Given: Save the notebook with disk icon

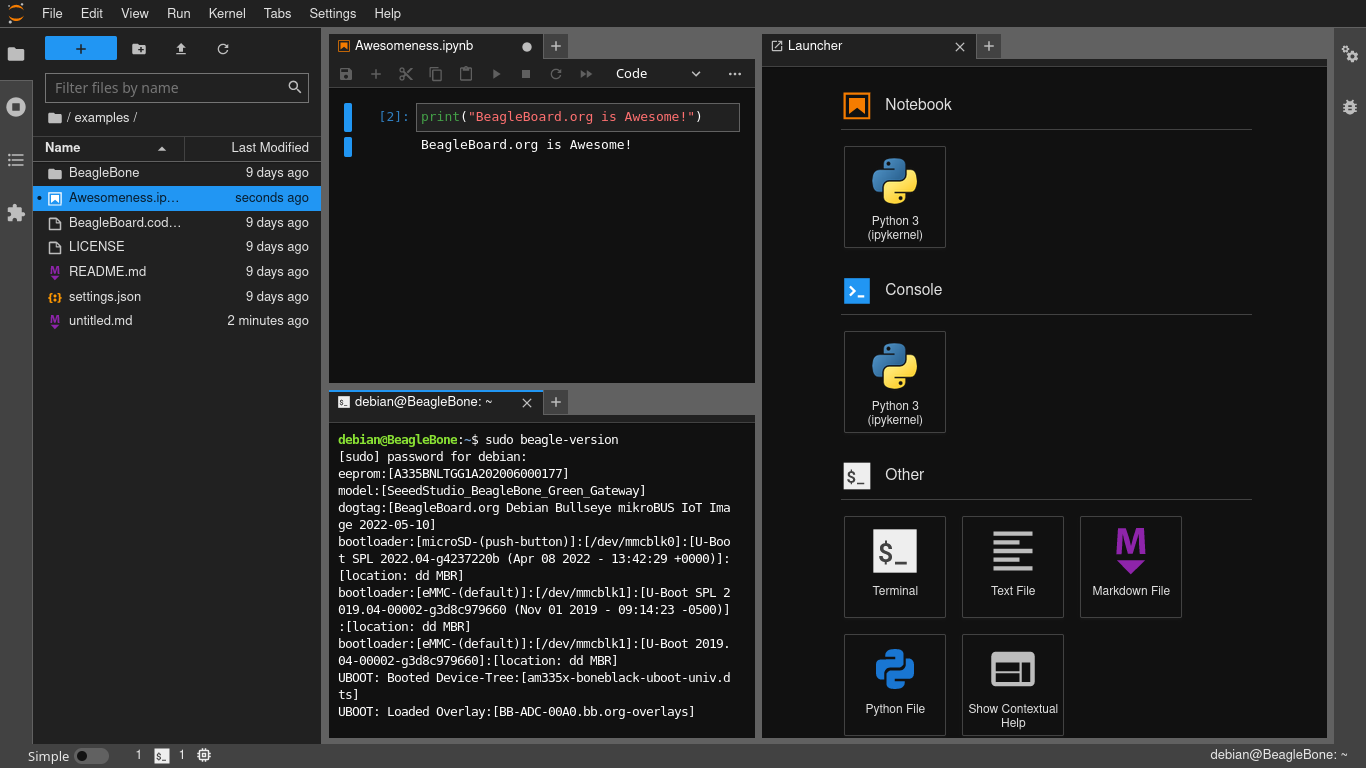Looking at the screenshot, I should point(346,74).
